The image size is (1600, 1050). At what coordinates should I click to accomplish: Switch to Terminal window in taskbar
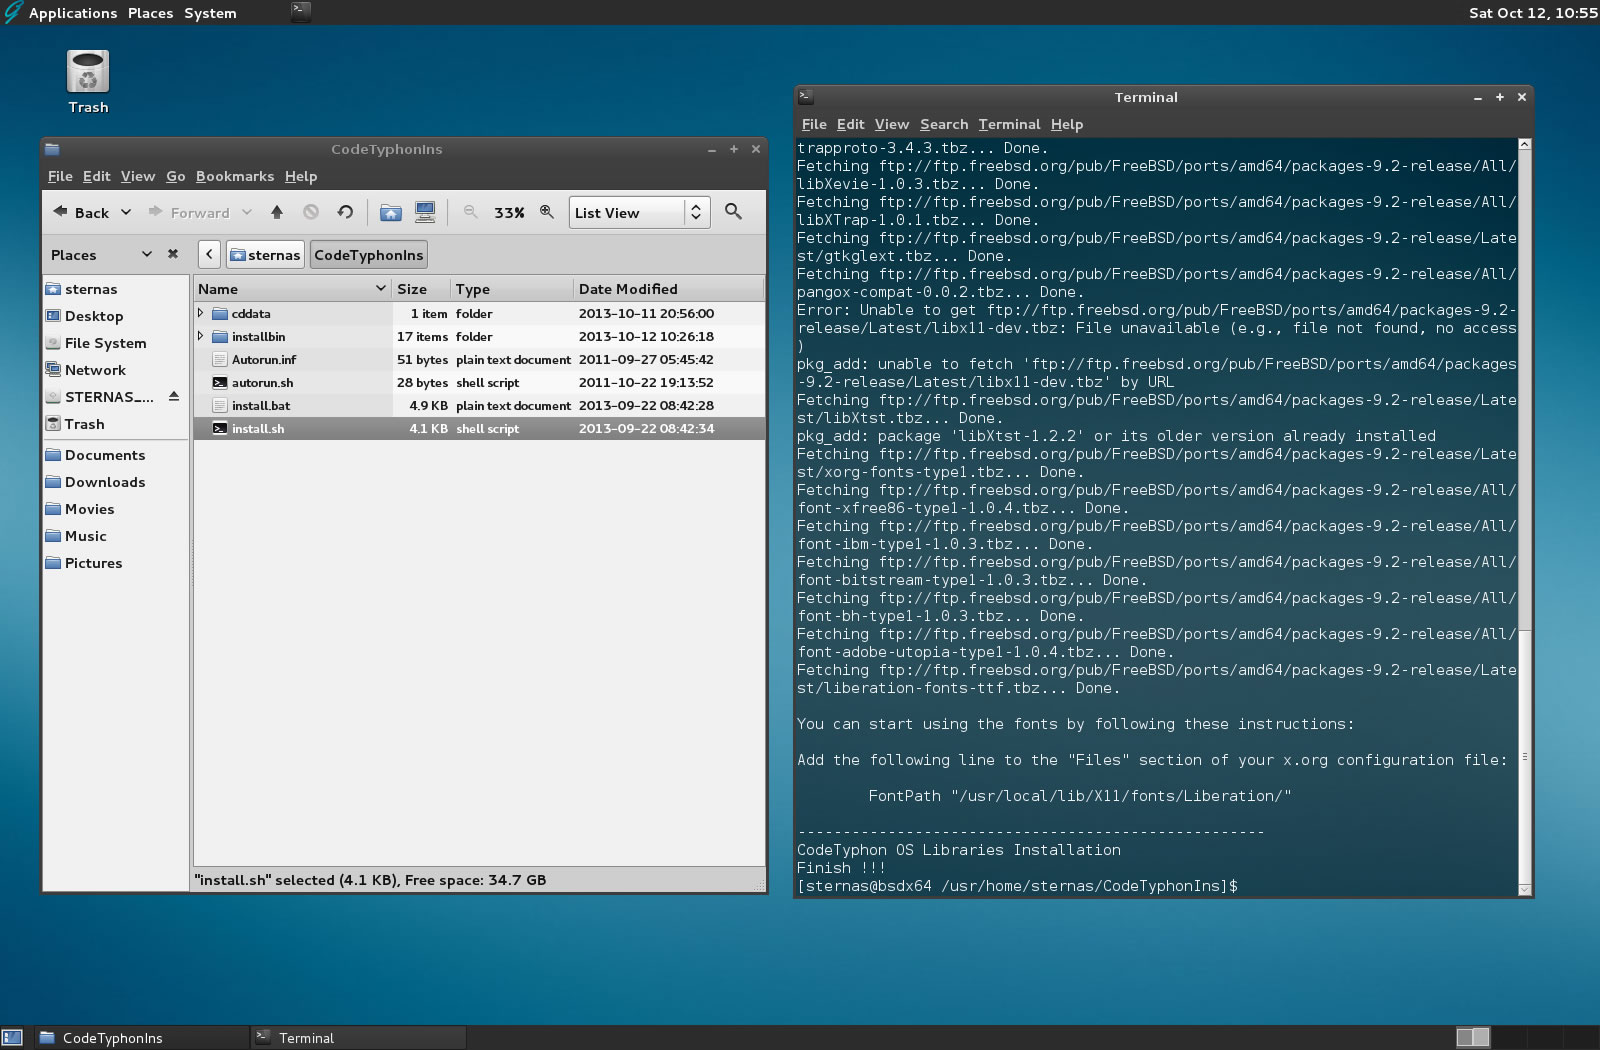[358, 1038]
